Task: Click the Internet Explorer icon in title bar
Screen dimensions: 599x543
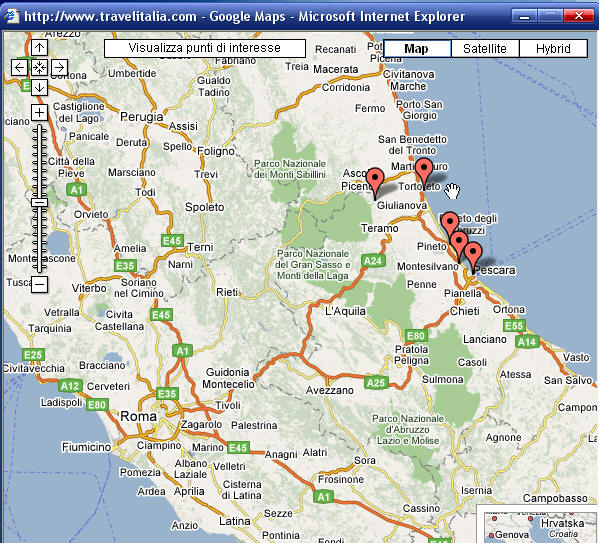Action: [11, 16]
